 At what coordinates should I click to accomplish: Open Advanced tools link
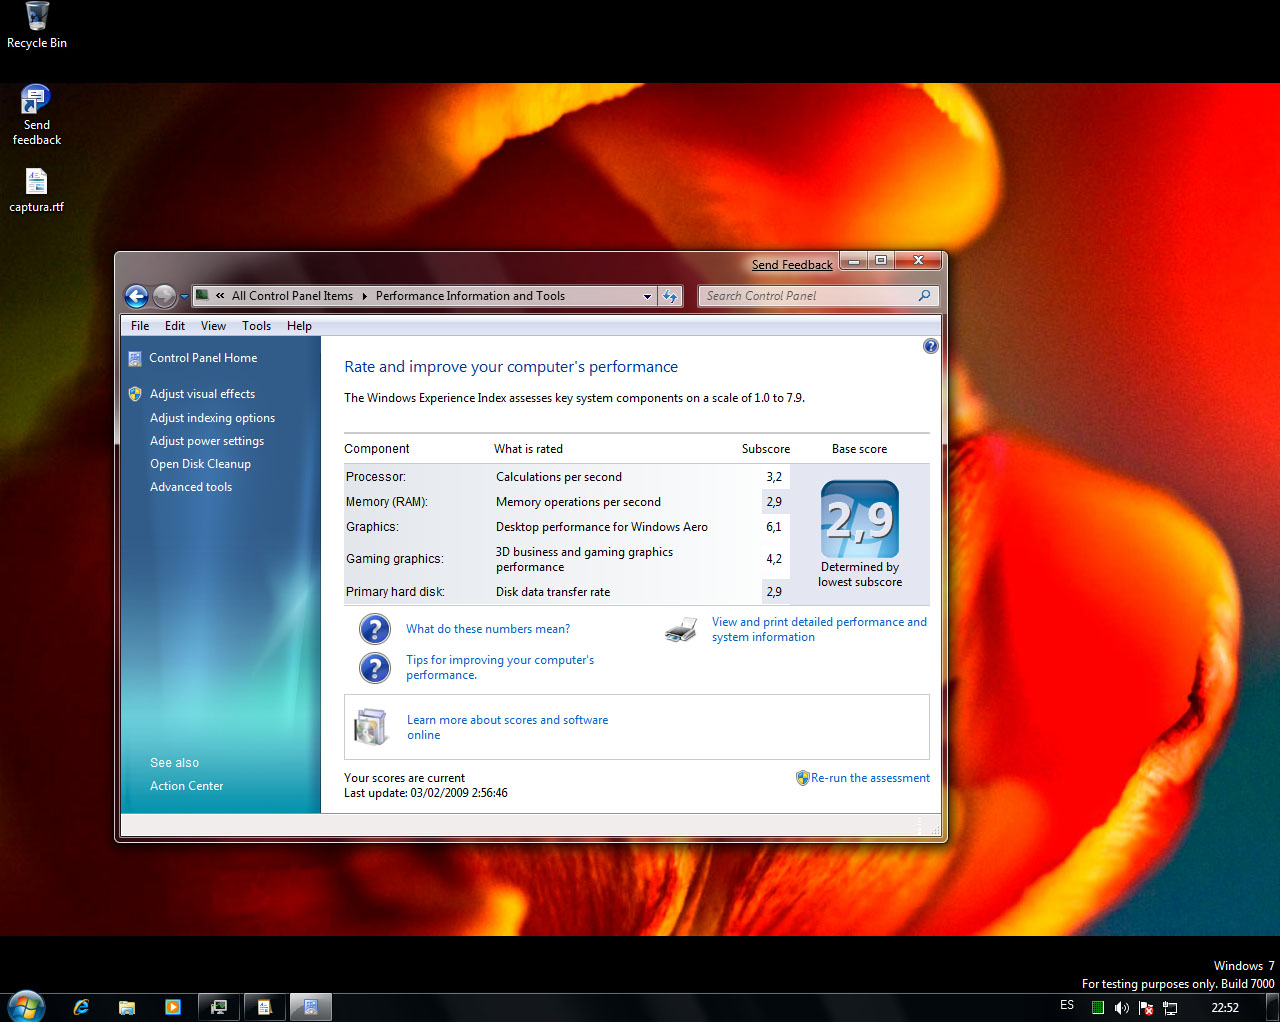(x=191, y=487)
